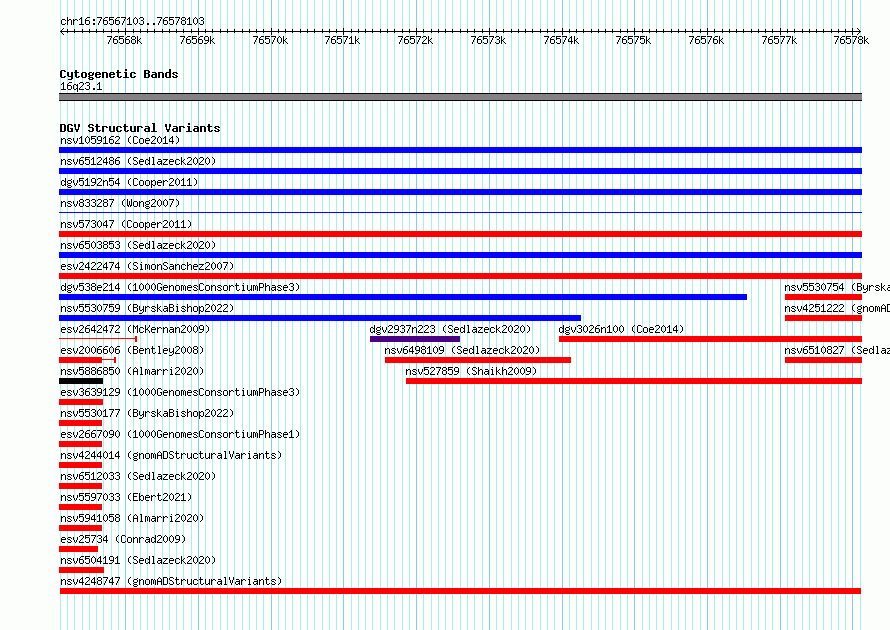890x630 pixels.
Task: Click the 16q23.1 band label
Action: tap(81, 86)
